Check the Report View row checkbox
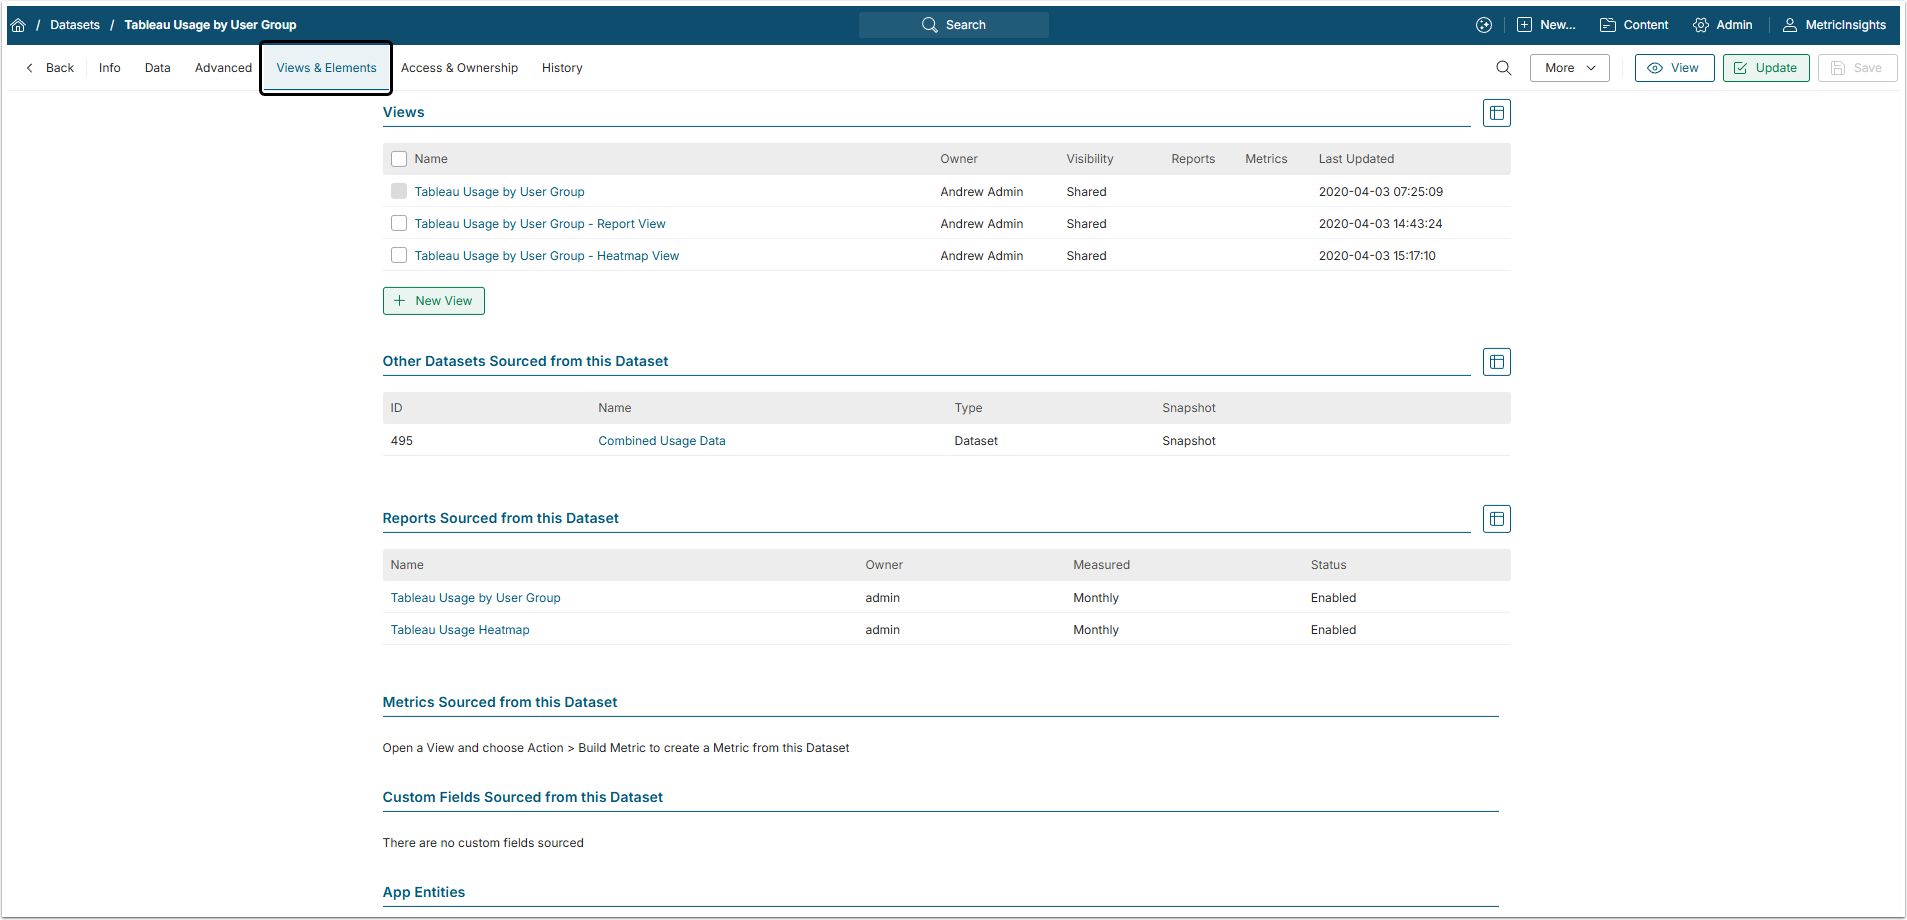 pyautogui.click(x=399, y=224)
